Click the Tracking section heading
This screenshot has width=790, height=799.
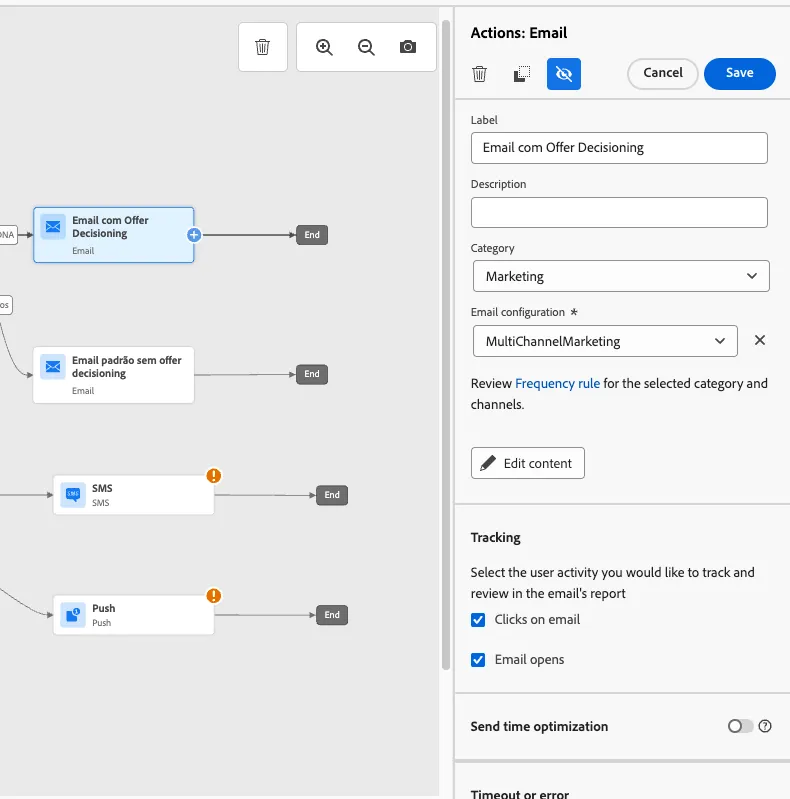click(x=495, y=538)
